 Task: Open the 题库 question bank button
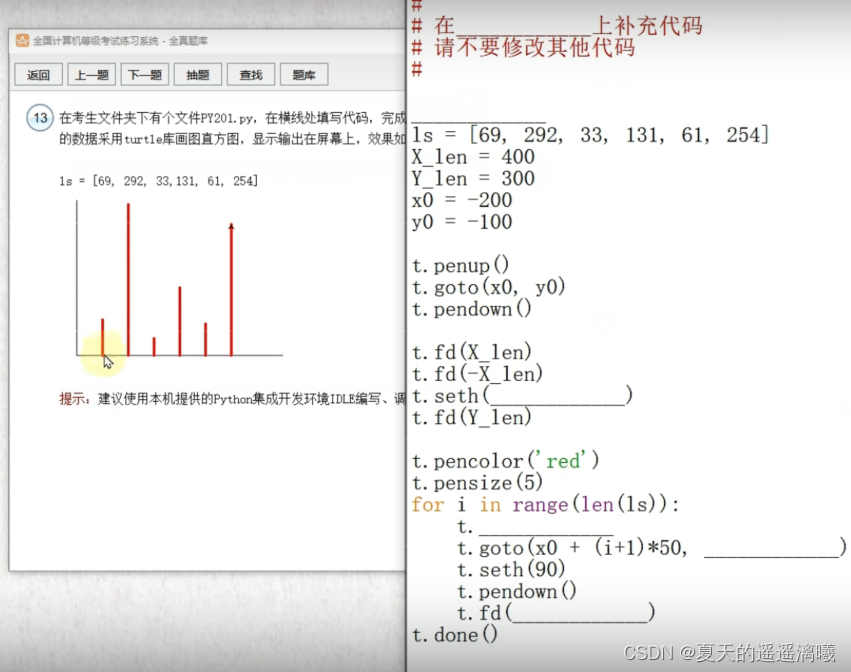[304, 74]
